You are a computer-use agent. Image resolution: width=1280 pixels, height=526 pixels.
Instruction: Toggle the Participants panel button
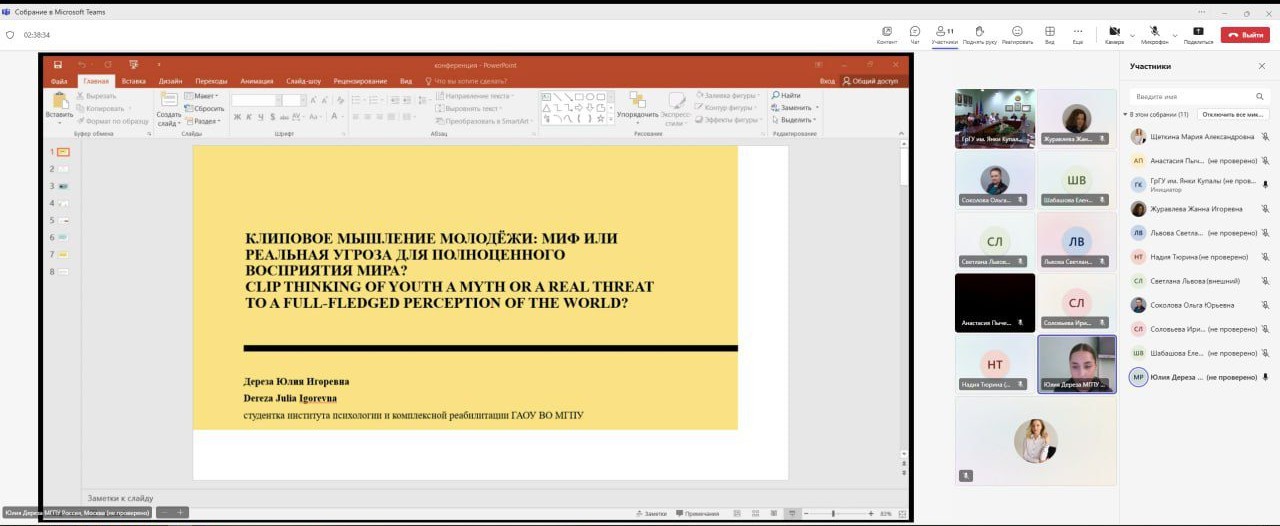coord(944,33)
